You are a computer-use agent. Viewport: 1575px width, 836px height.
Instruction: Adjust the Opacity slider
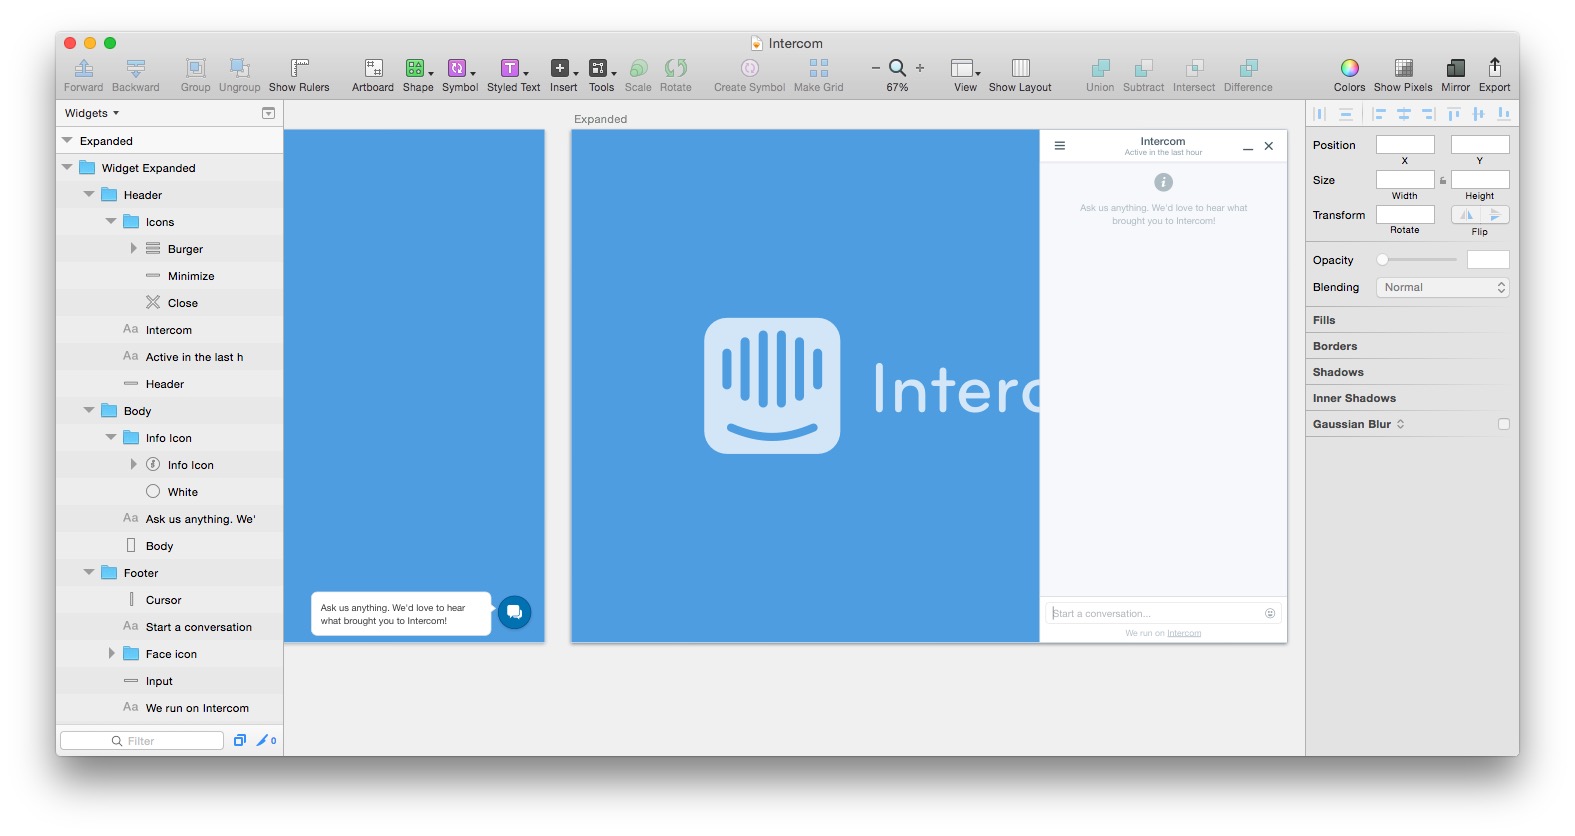[1417, 260]
